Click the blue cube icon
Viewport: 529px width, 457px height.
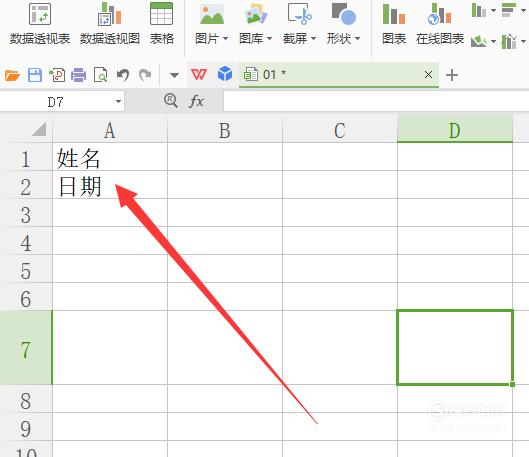click(x=225, y=74)
